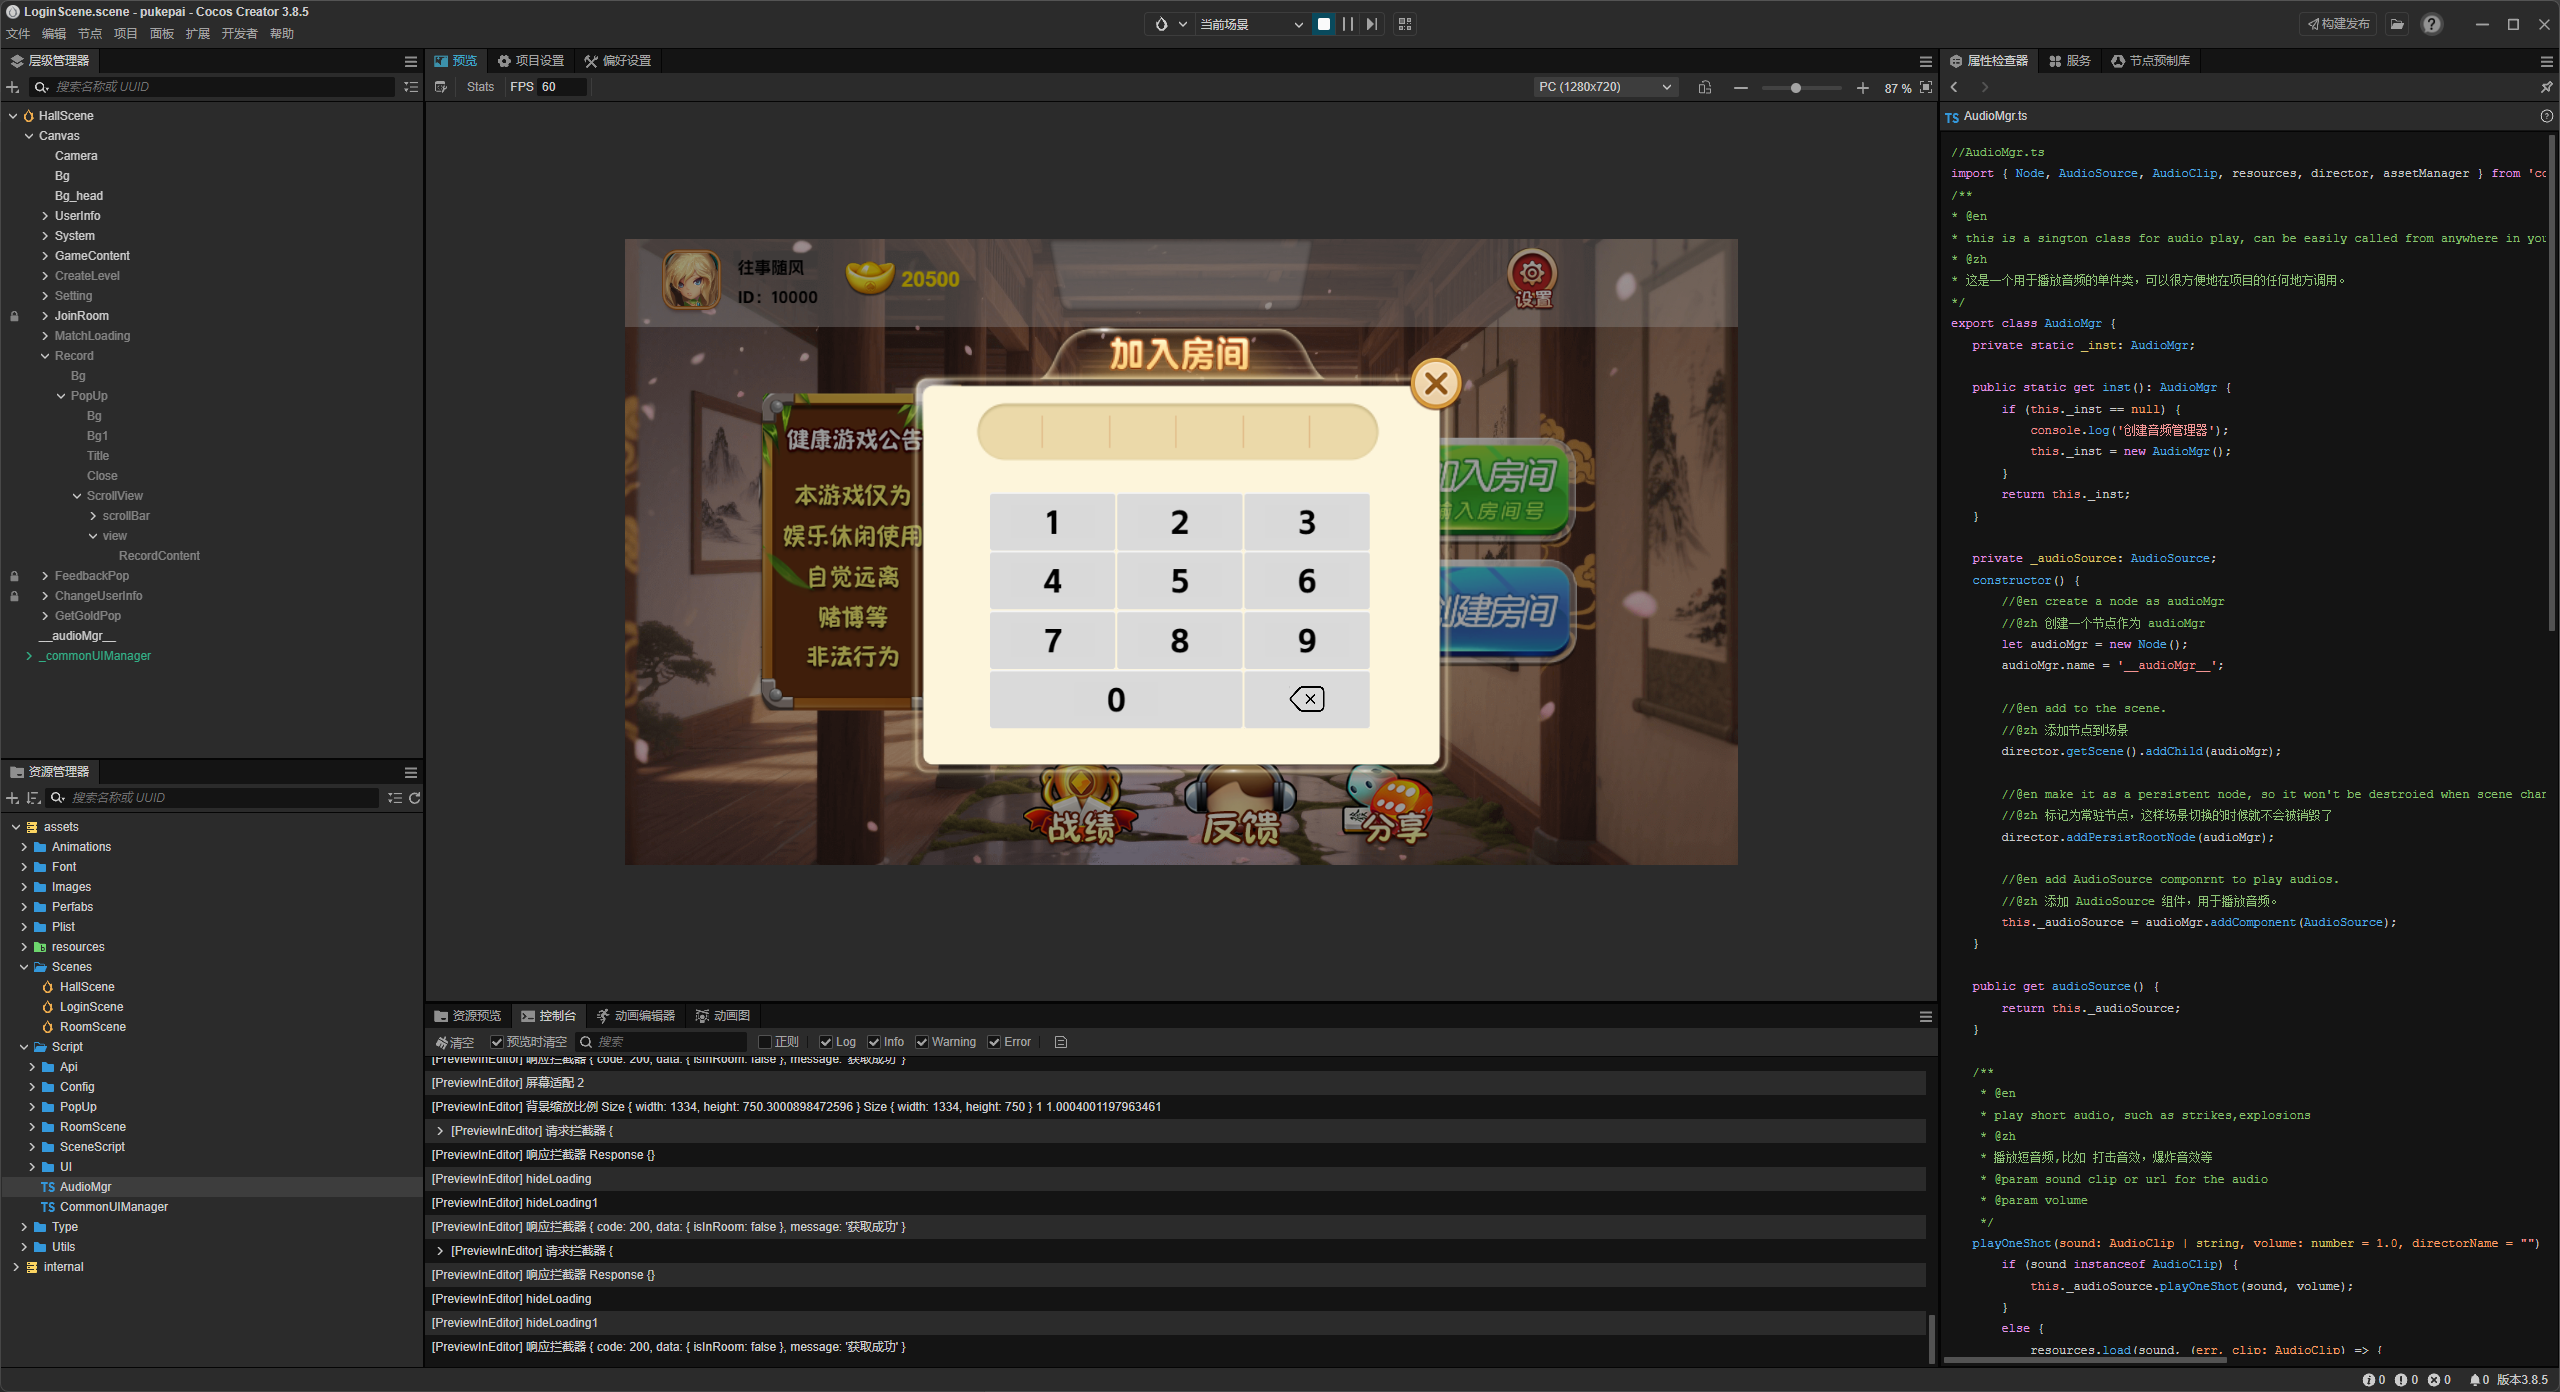Click the stop preview button

pyautogui.click(x=1324, y=24)
